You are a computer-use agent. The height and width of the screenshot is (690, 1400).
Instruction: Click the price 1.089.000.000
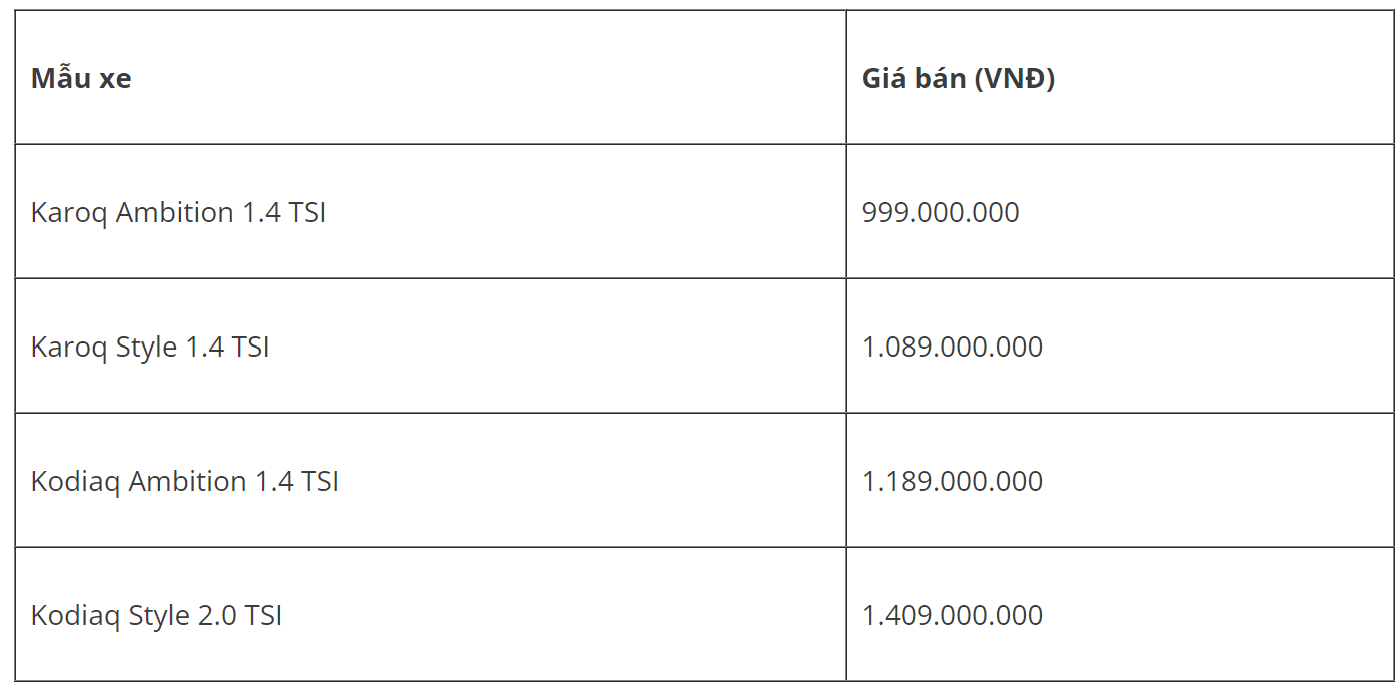[x=952, y=347]
